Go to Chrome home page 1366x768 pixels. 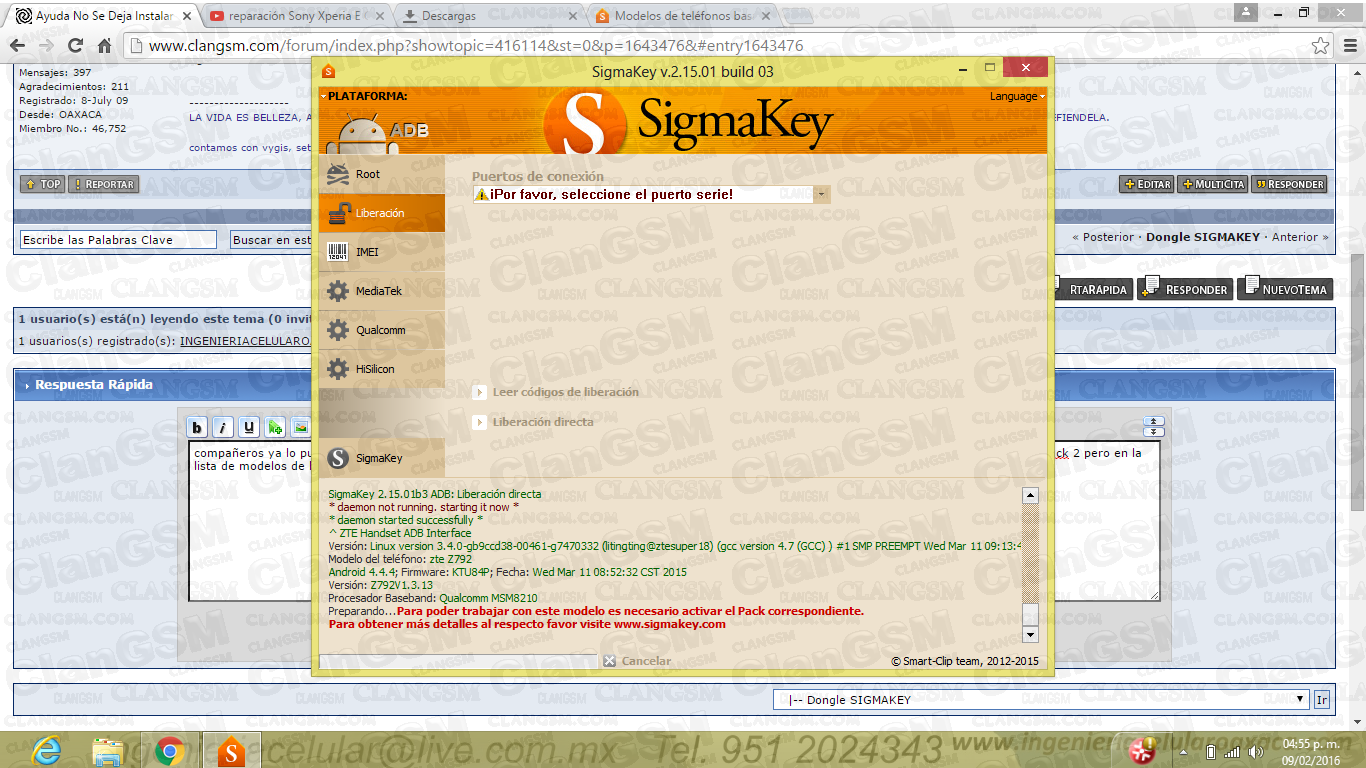(x=105, y=46)
